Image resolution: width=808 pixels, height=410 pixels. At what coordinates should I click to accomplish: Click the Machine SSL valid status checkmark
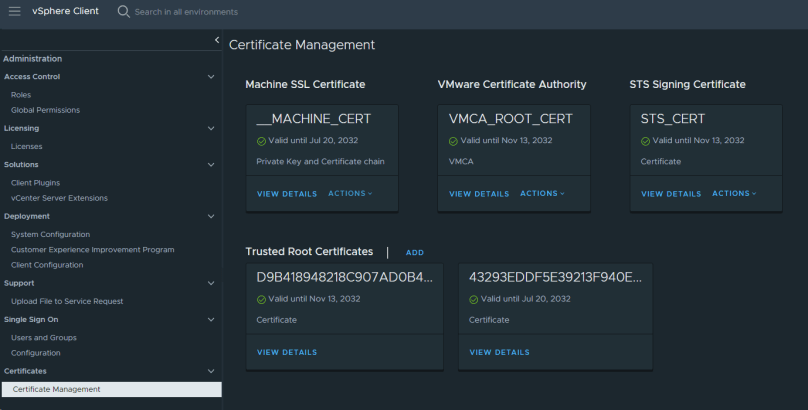(x=261, y=141)
